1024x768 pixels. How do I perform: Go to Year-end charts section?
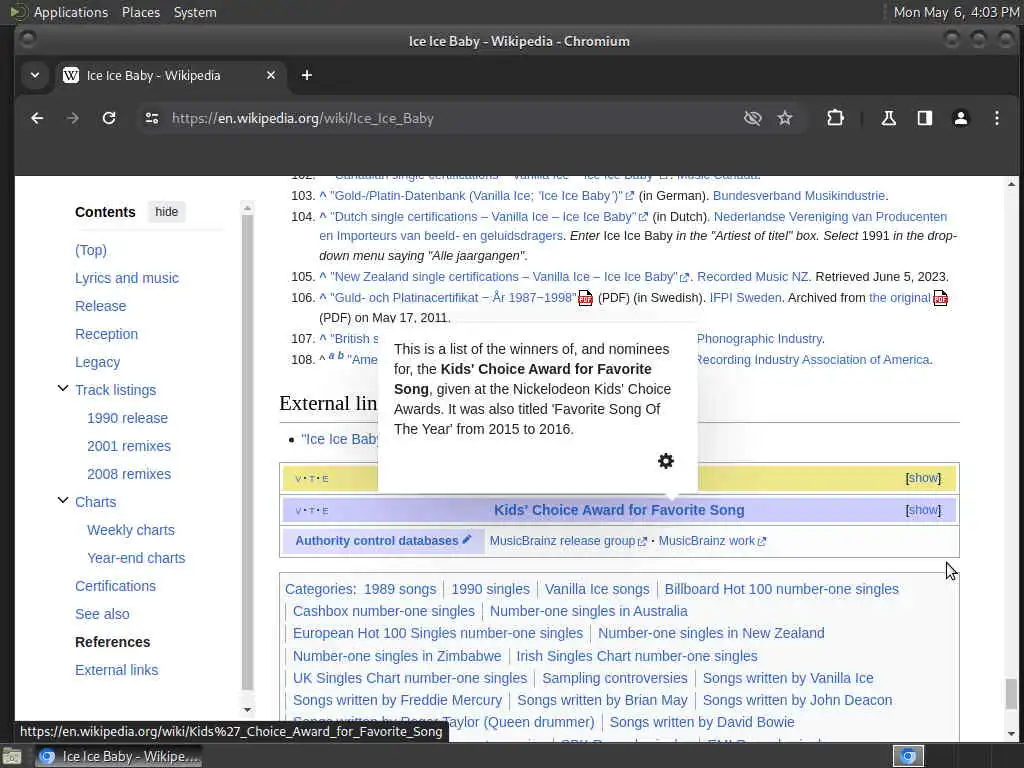[136, 558]
